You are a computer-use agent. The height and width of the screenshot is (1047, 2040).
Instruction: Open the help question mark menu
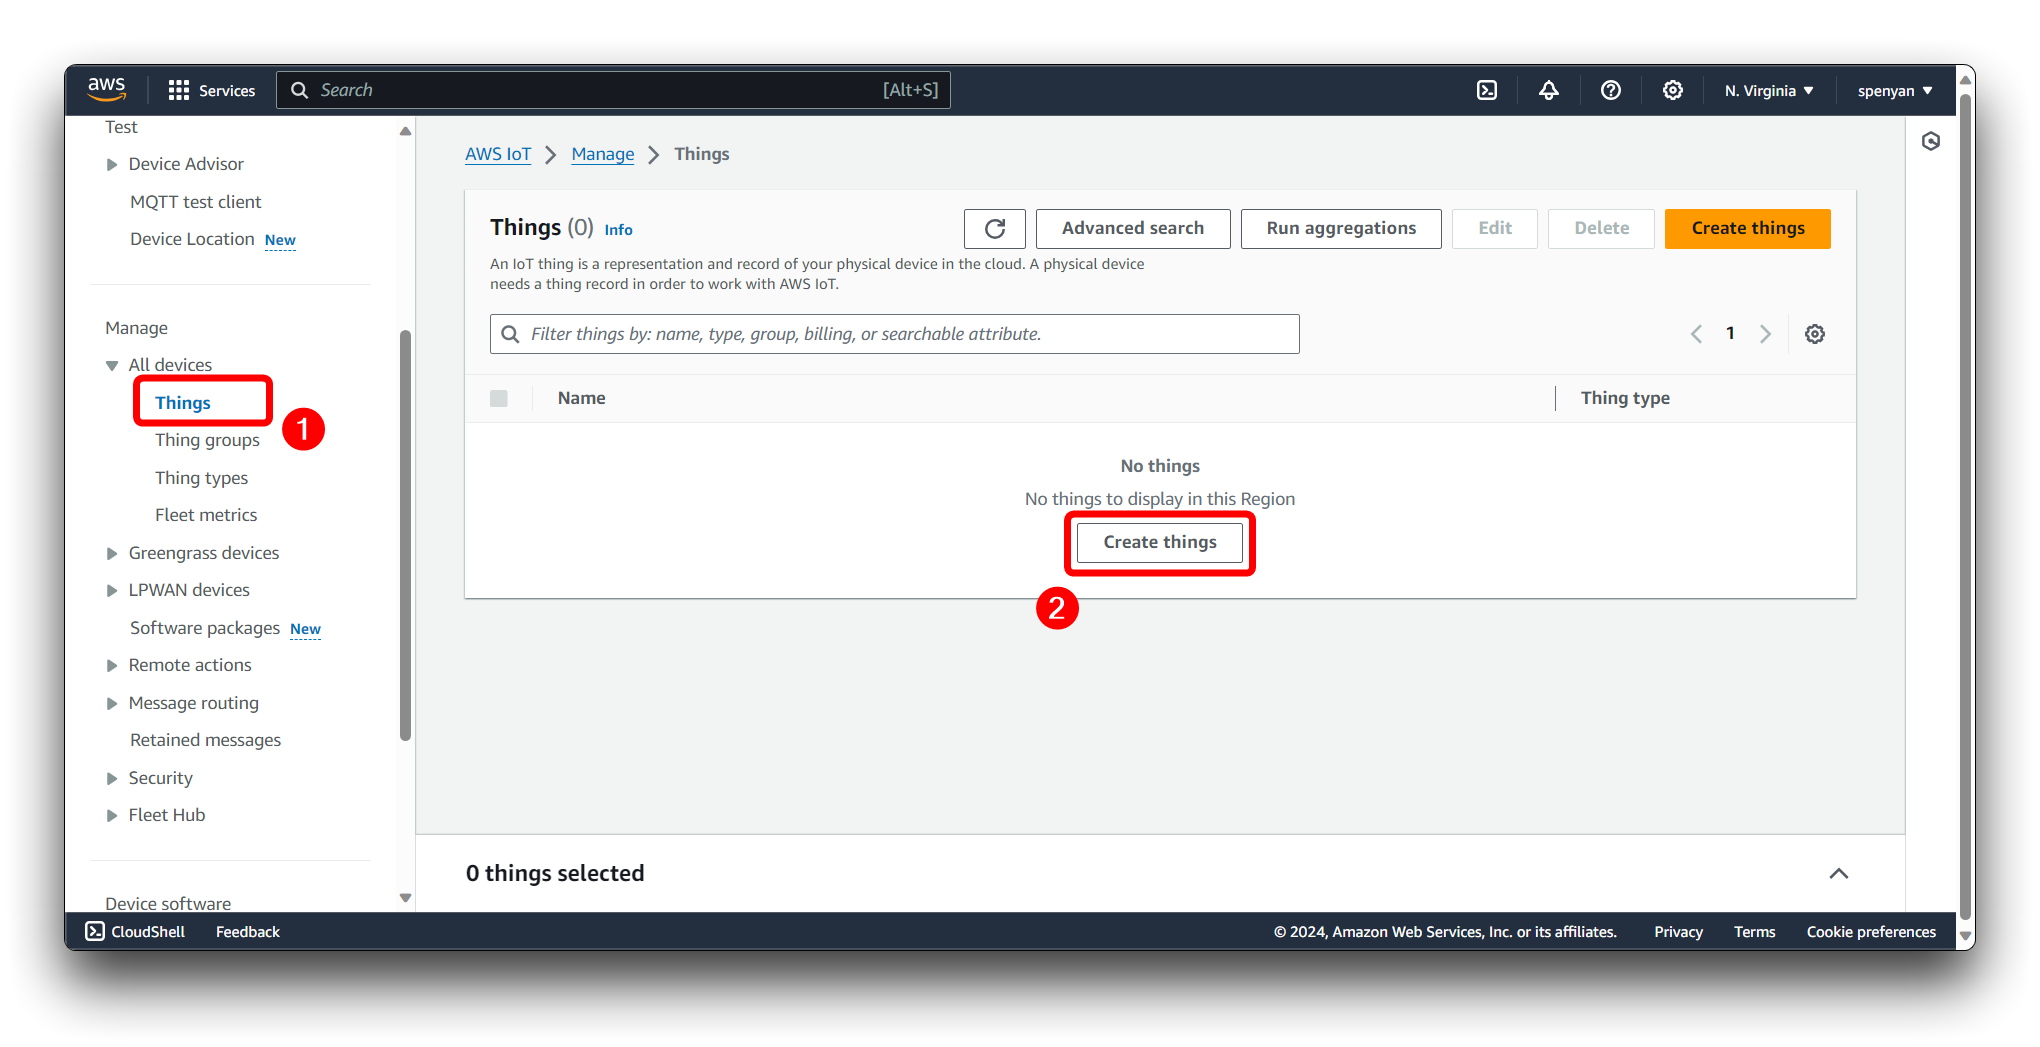(1610, 90)
